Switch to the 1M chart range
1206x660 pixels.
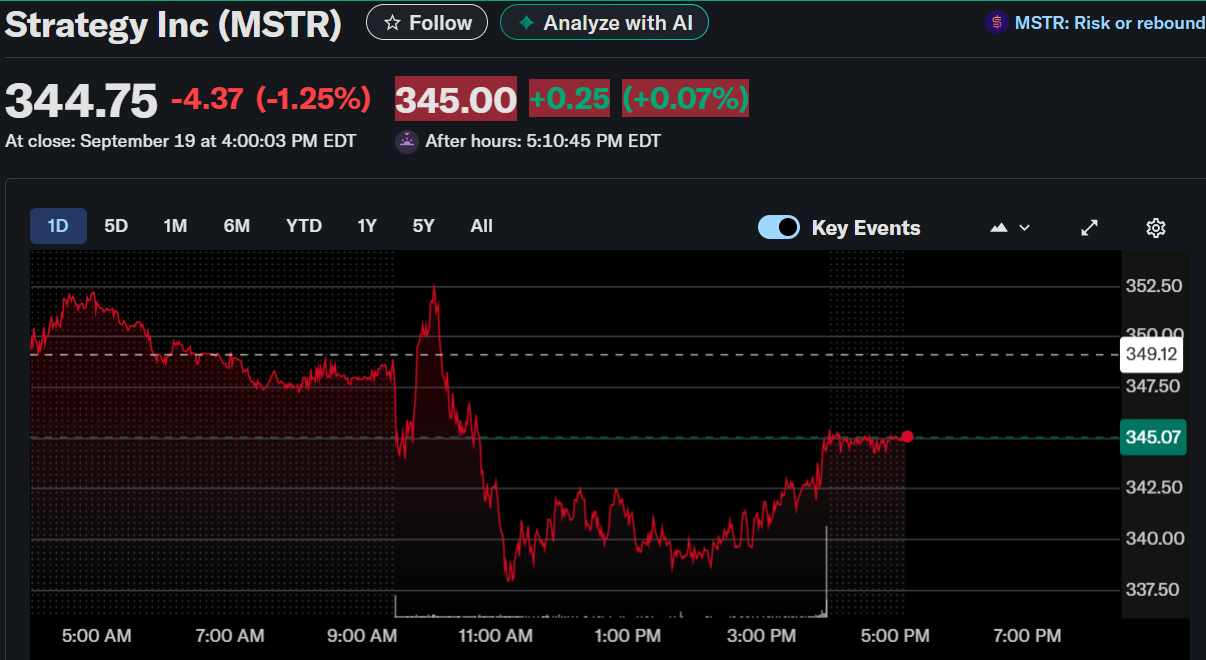(x=175, y=226)
